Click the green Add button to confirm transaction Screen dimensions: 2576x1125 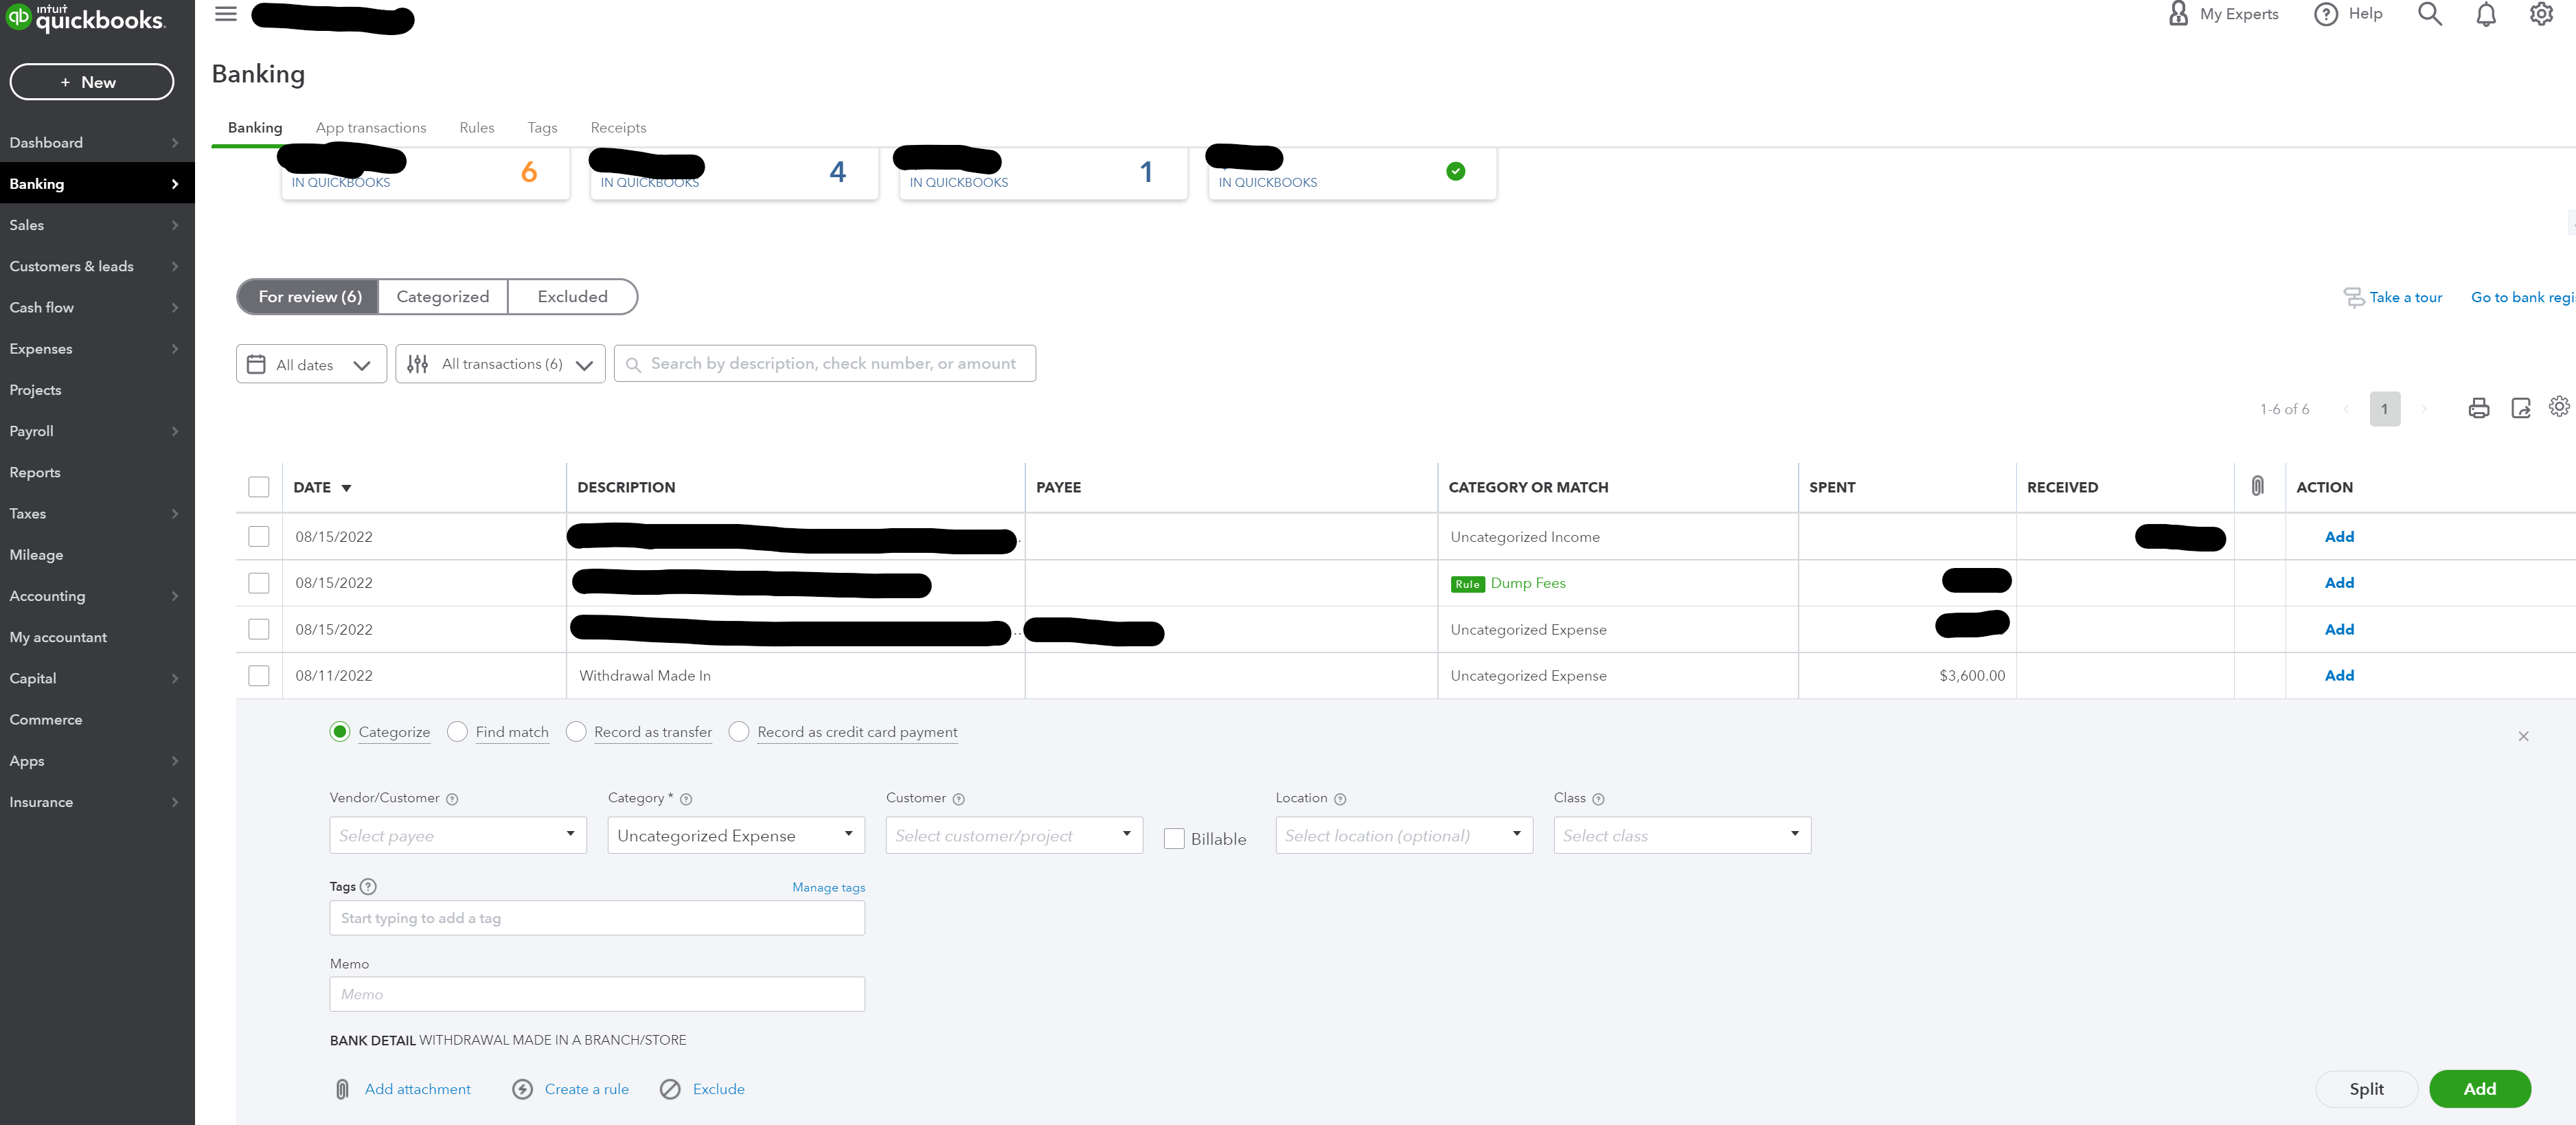coord(2481,1087)
